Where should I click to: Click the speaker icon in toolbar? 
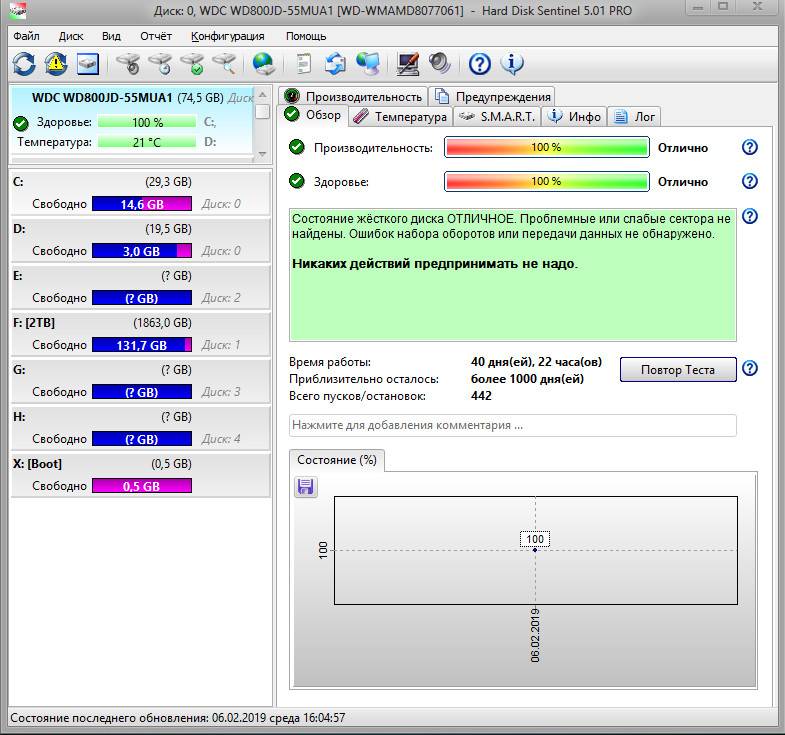tap(440, 64)
